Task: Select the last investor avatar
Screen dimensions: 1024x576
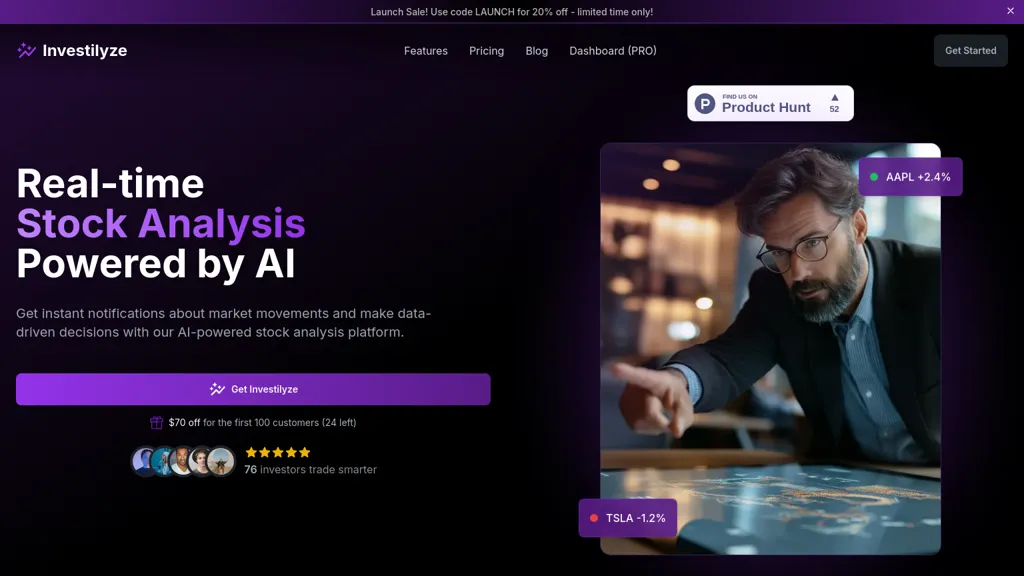Action: [221, 461]
